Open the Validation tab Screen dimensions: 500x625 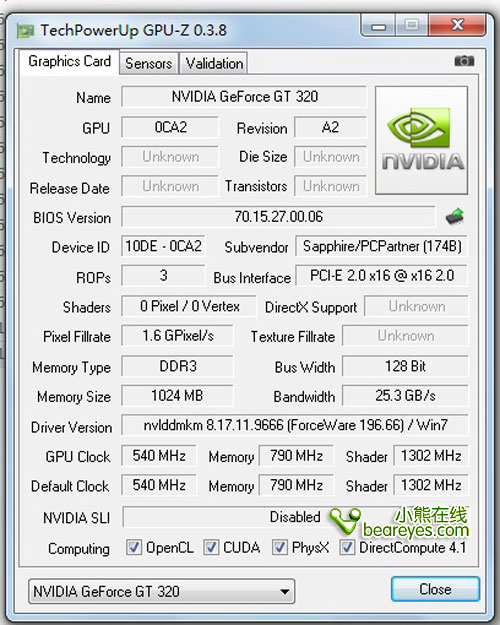point(214,63)
